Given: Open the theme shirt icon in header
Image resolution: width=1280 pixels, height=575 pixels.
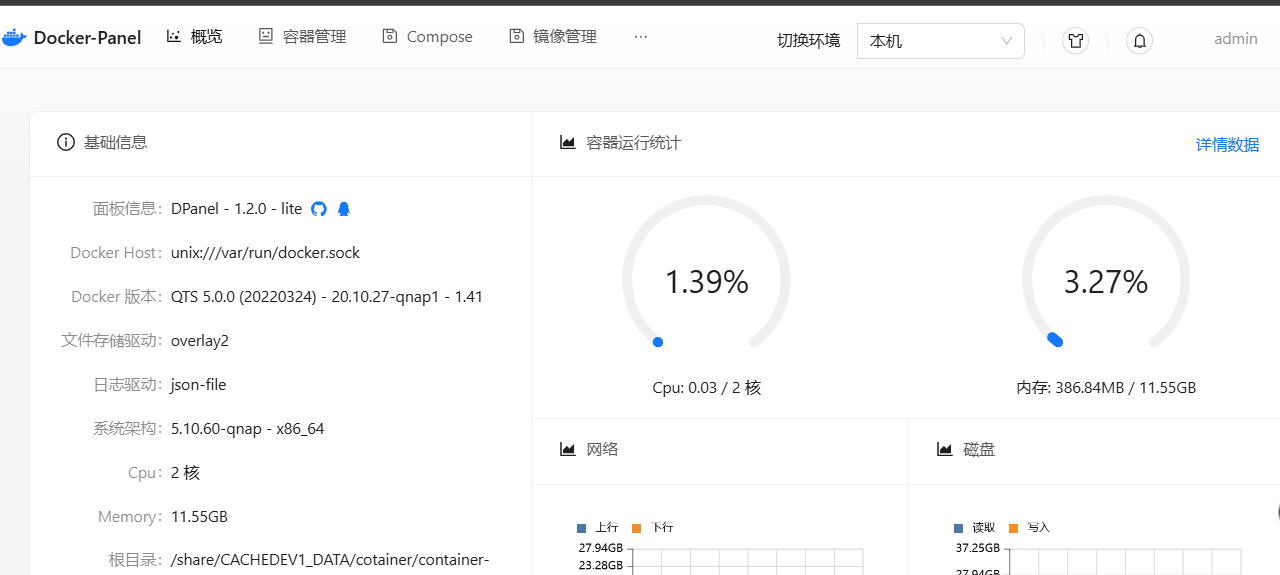Looking at the screenshot, I should [x=1075, y=41].
